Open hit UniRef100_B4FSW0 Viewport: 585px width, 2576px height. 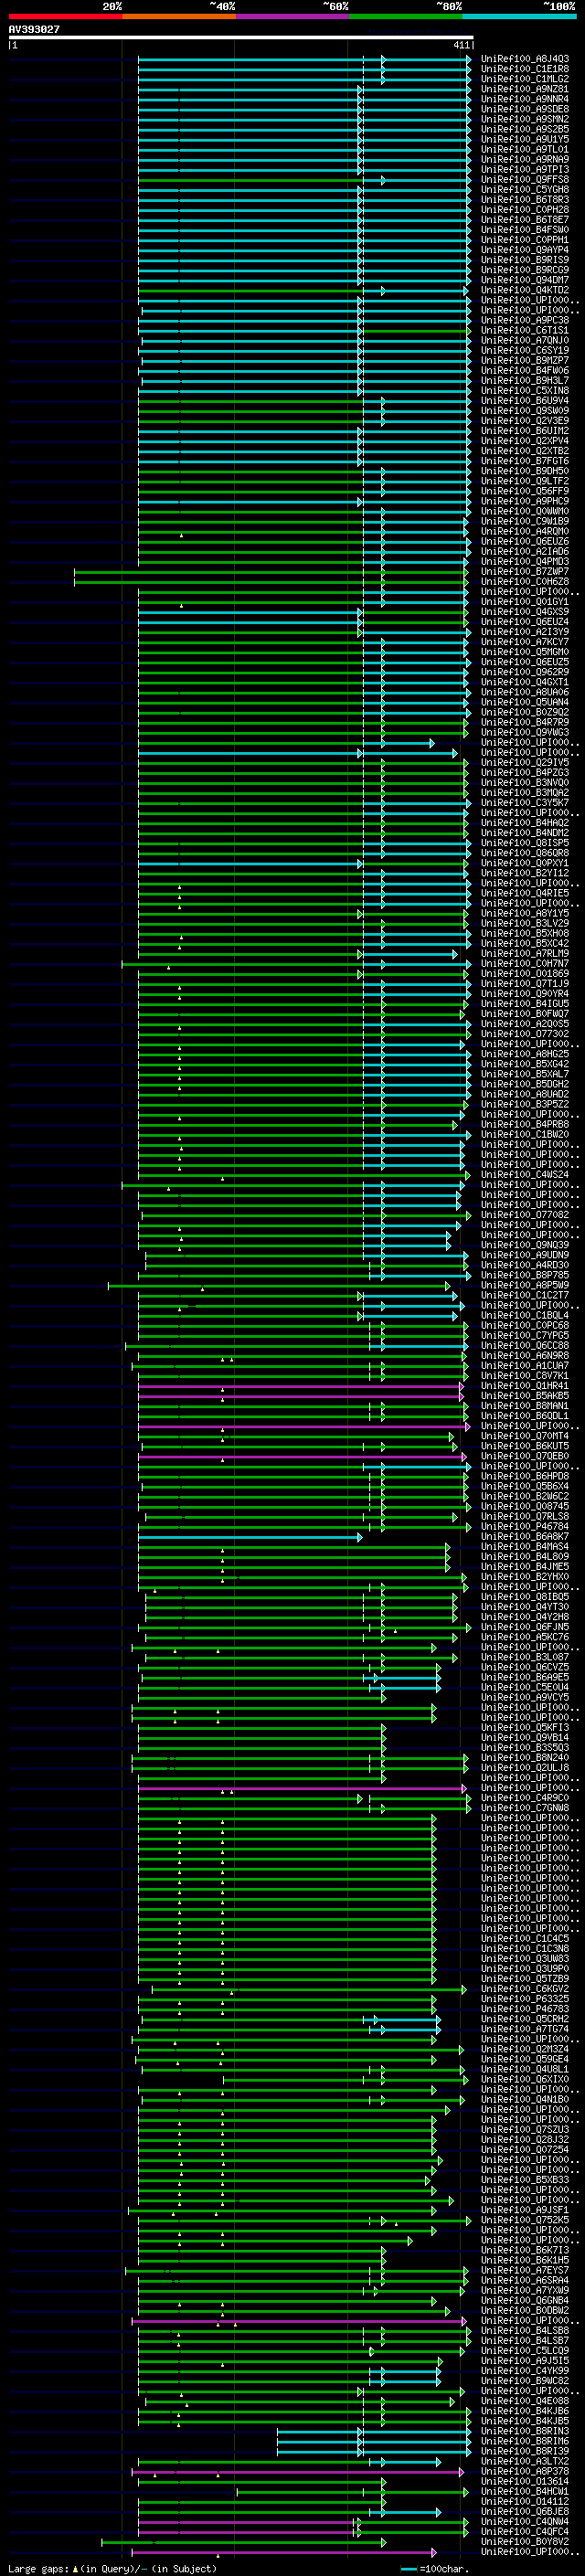click(525, 230)
